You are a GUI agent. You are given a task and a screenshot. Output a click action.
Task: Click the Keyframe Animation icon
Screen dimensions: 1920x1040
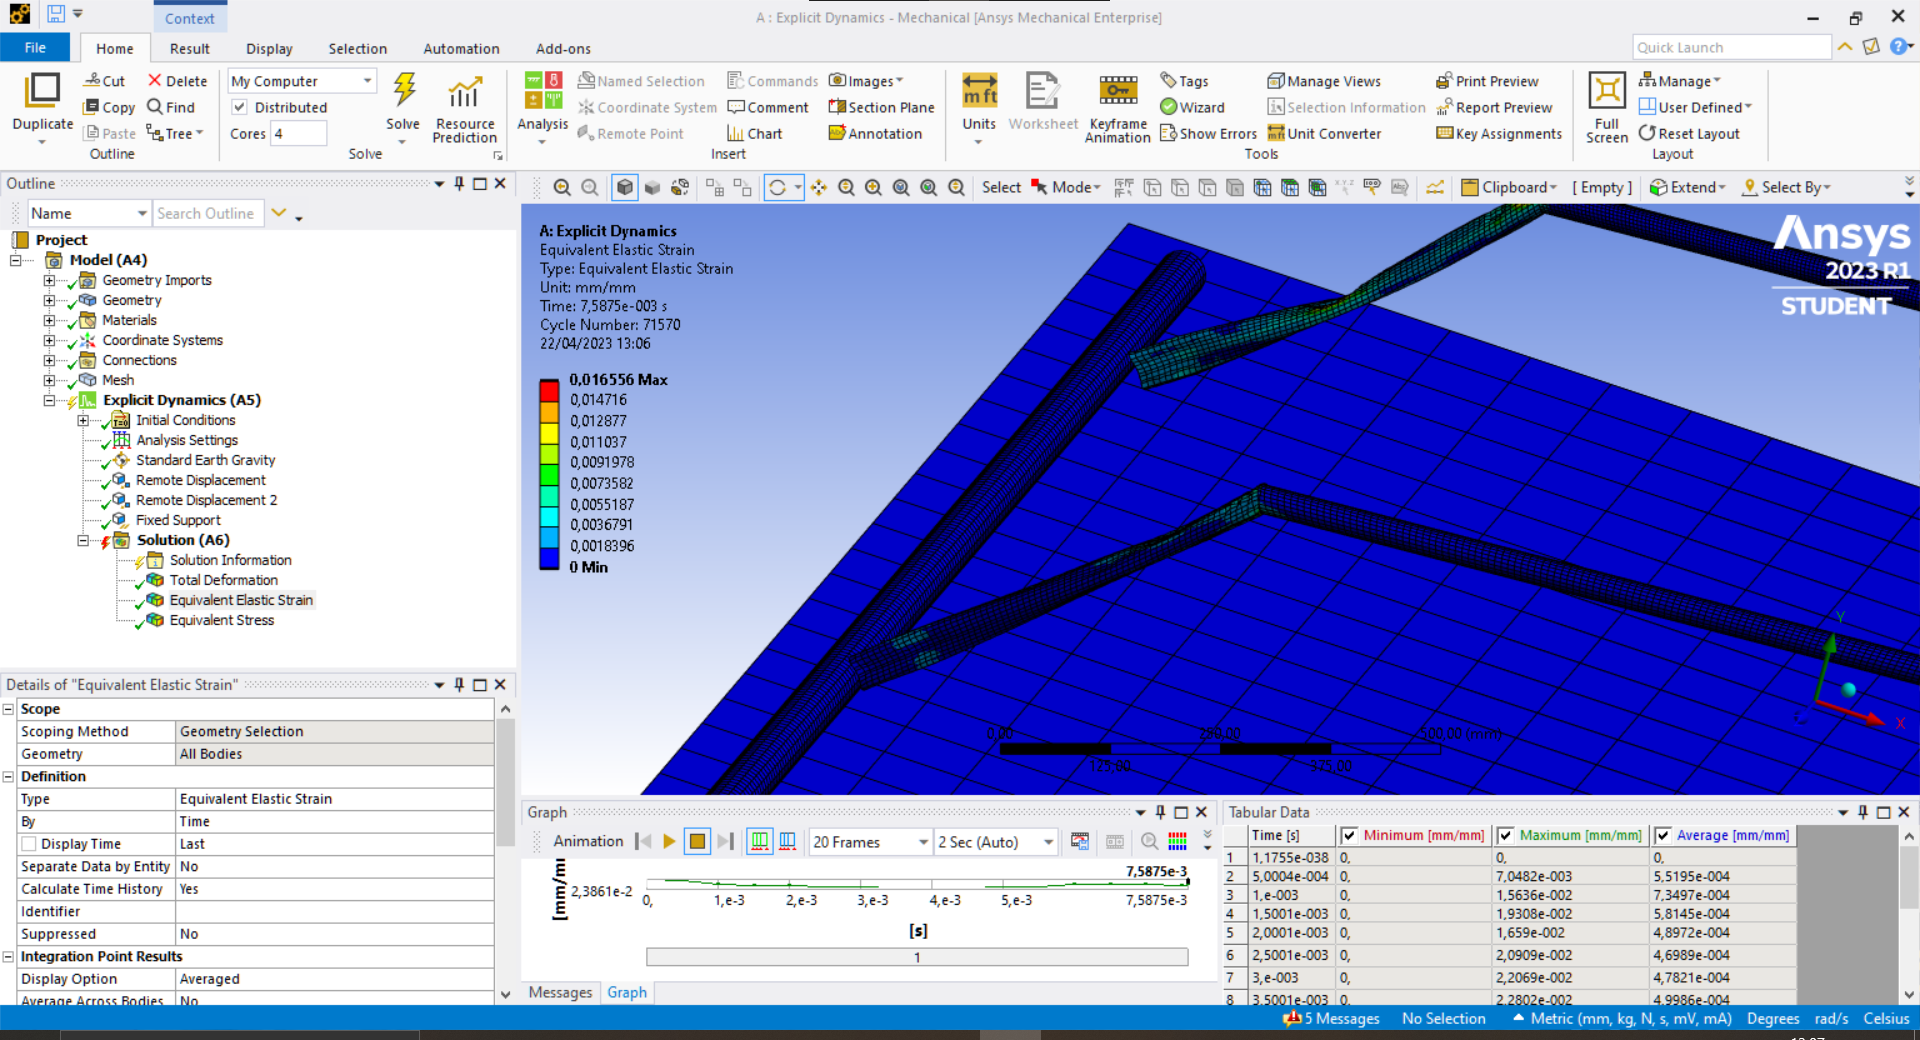(1117, 92)
